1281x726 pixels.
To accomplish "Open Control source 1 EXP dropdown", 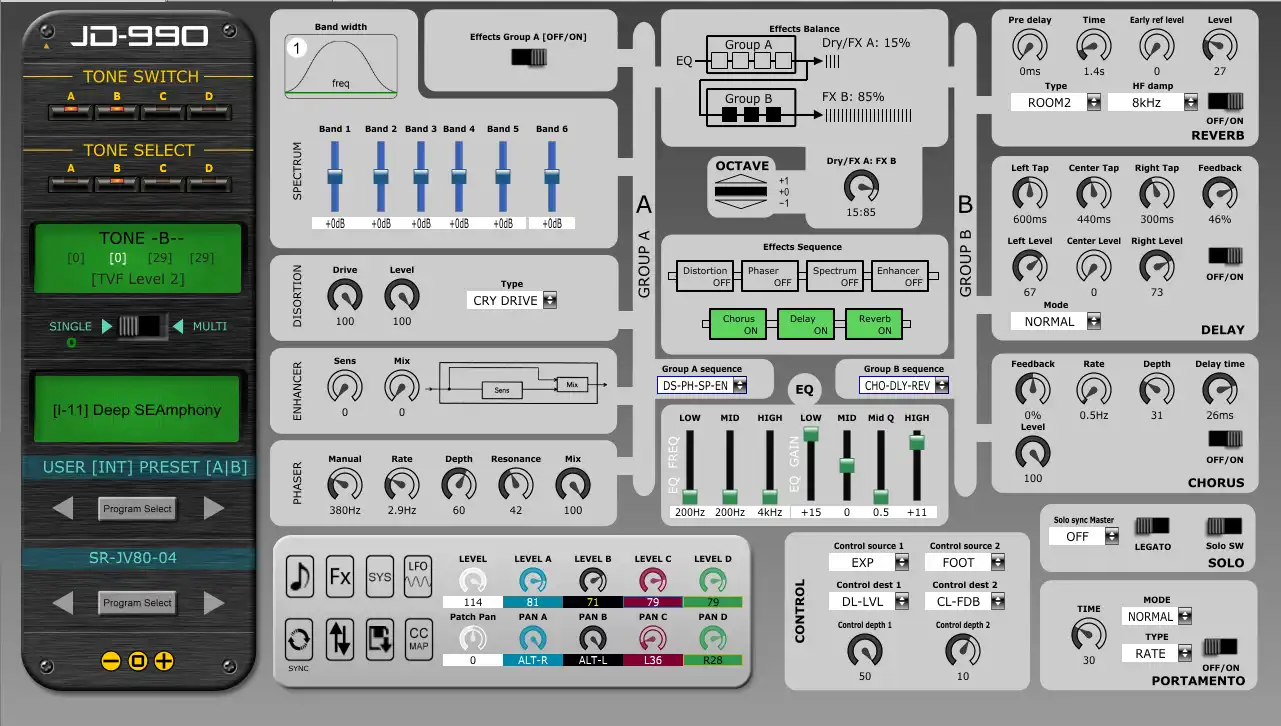I will tap(868, 562).
